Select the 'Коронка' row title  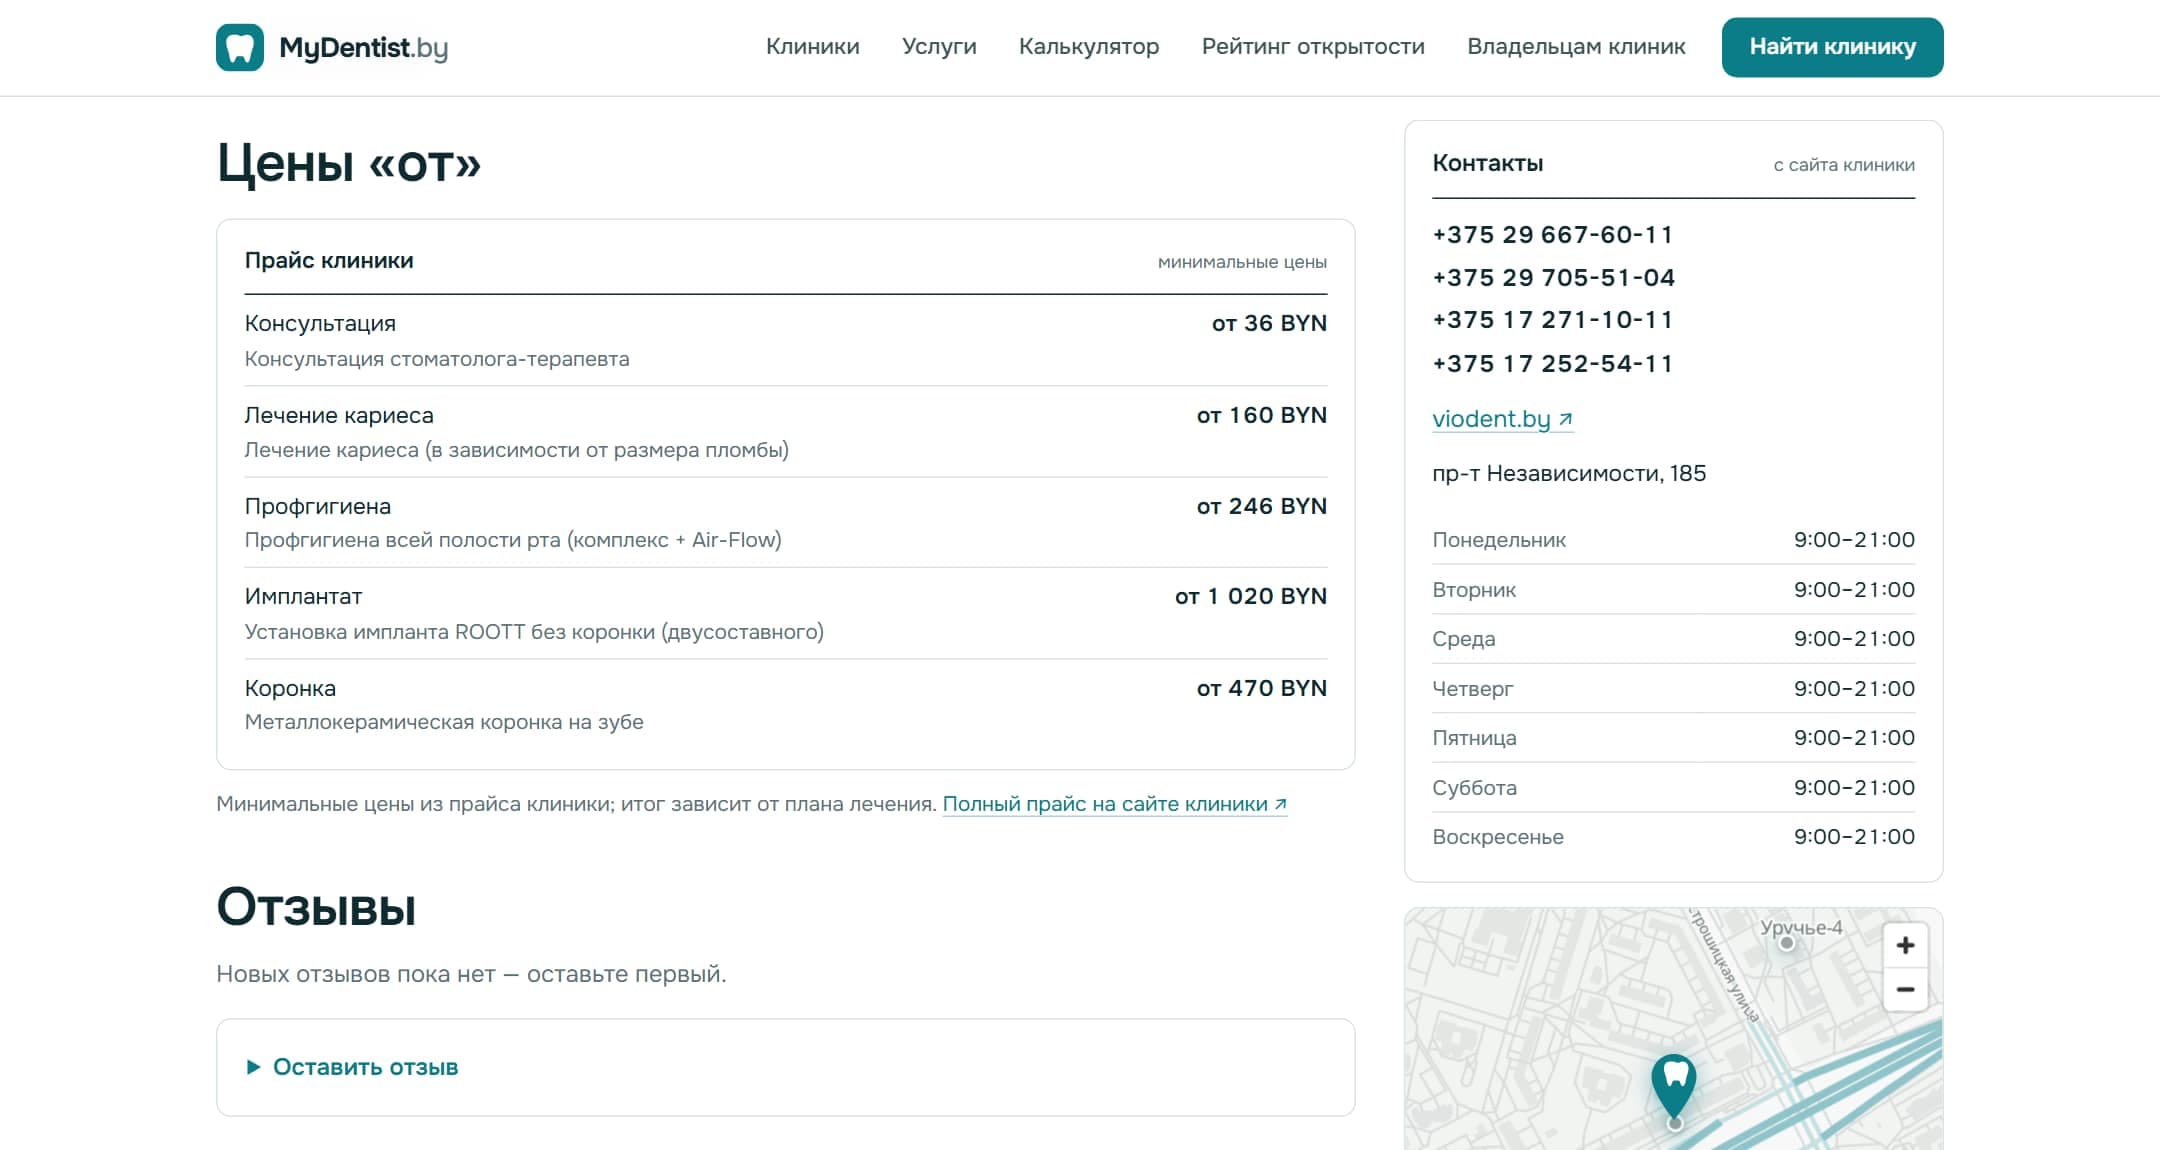(290, 688)
